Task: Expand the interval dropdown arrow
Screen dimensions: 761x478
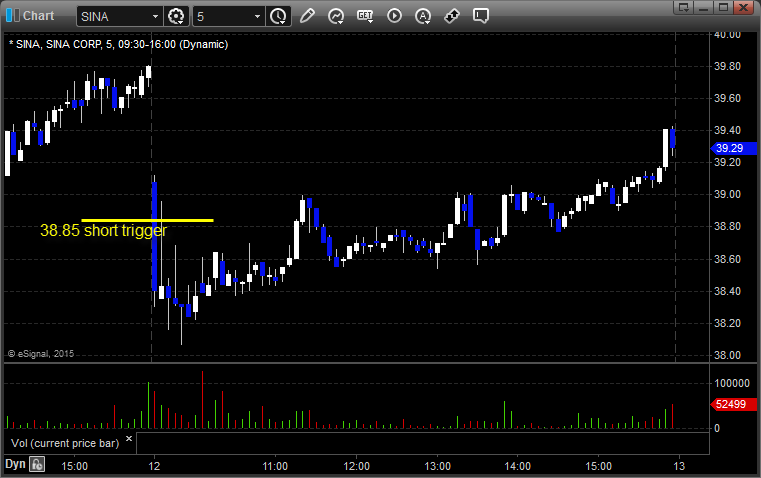Action: pos(258,16)
